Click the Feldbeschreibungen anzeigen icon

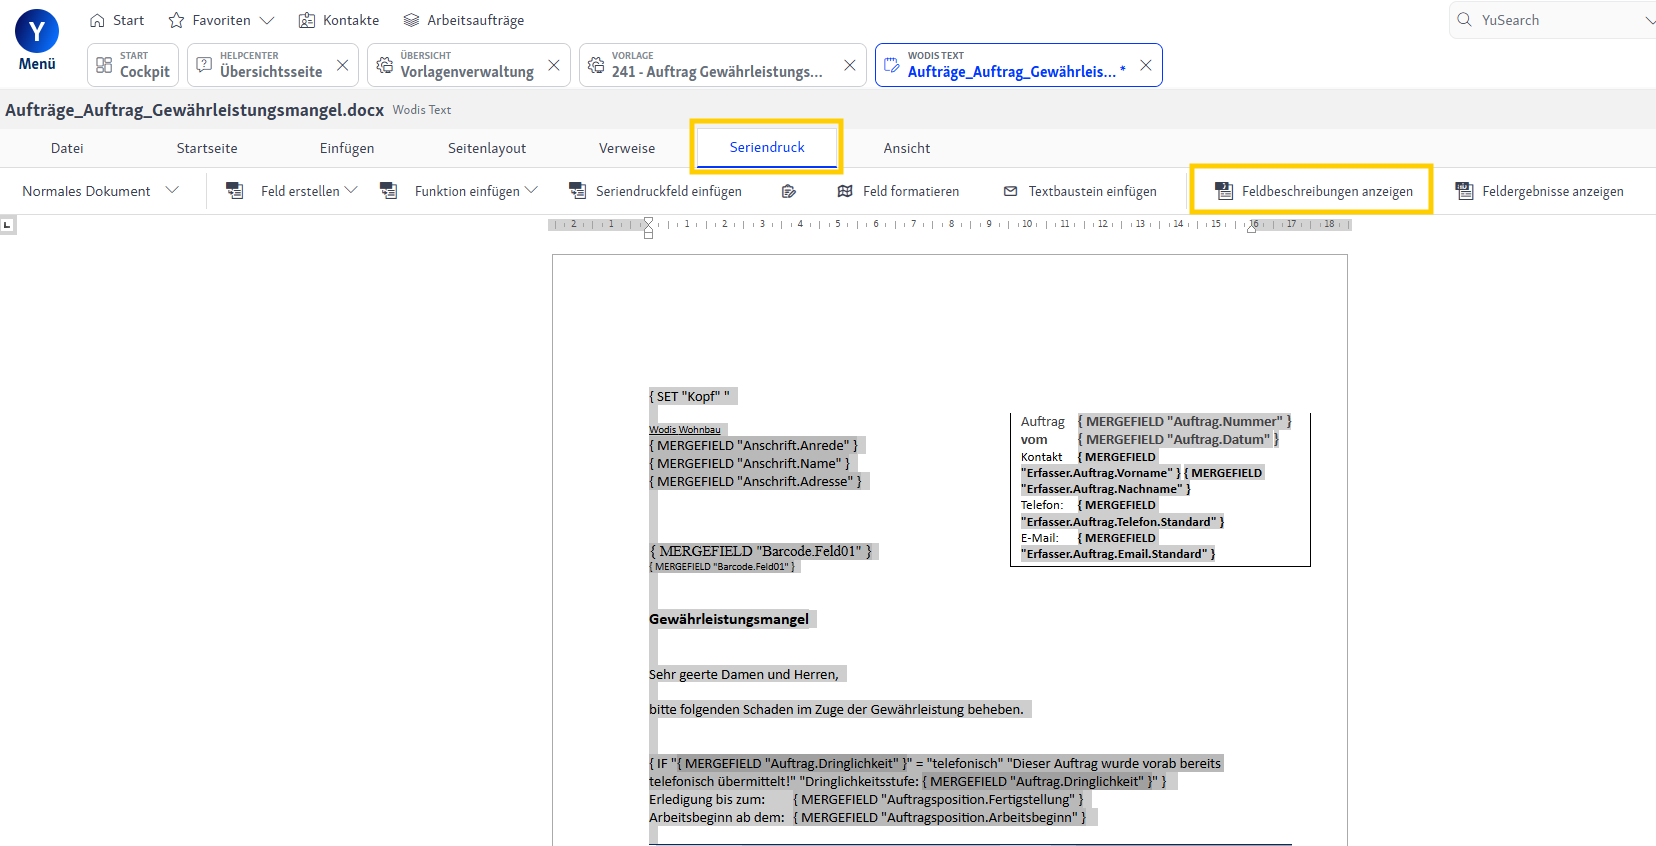click(1224, 191)
